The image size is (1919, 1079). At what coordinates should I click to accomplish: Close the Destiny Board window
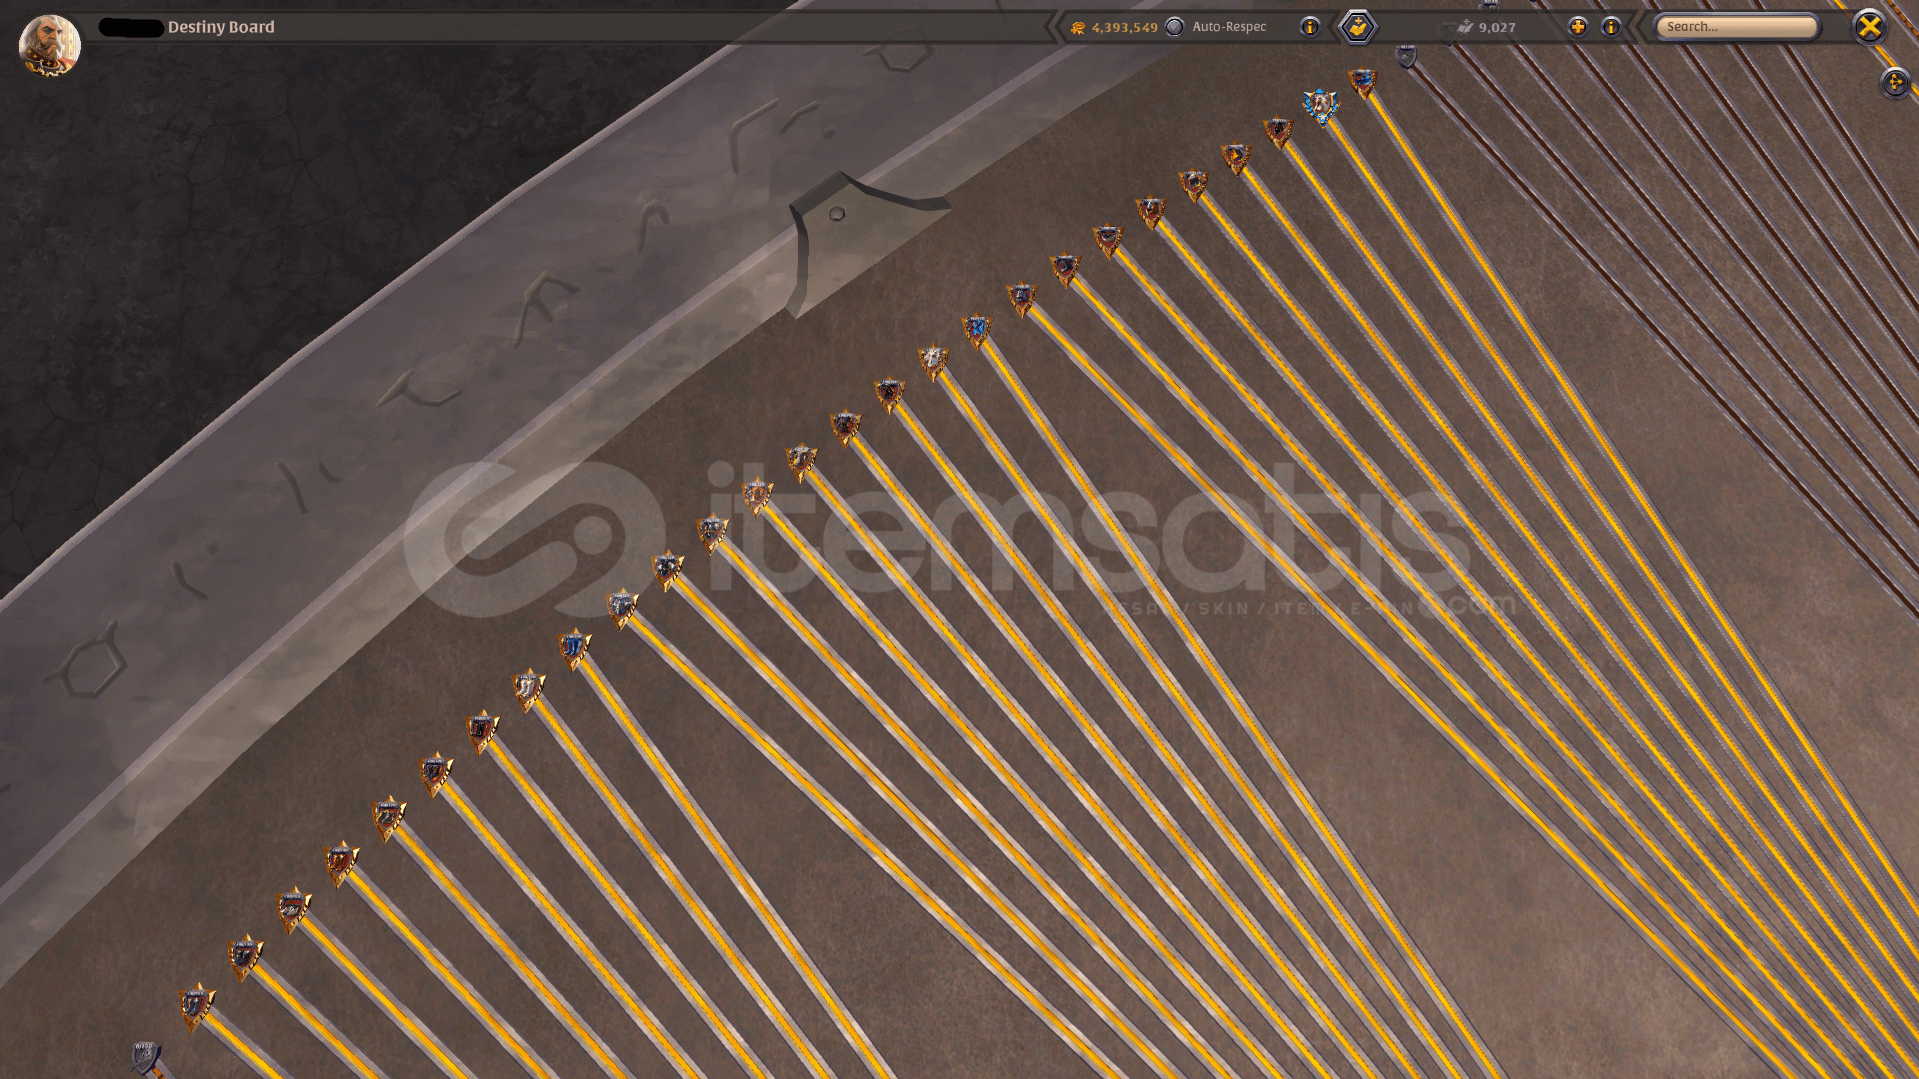tap(1869, 27)
